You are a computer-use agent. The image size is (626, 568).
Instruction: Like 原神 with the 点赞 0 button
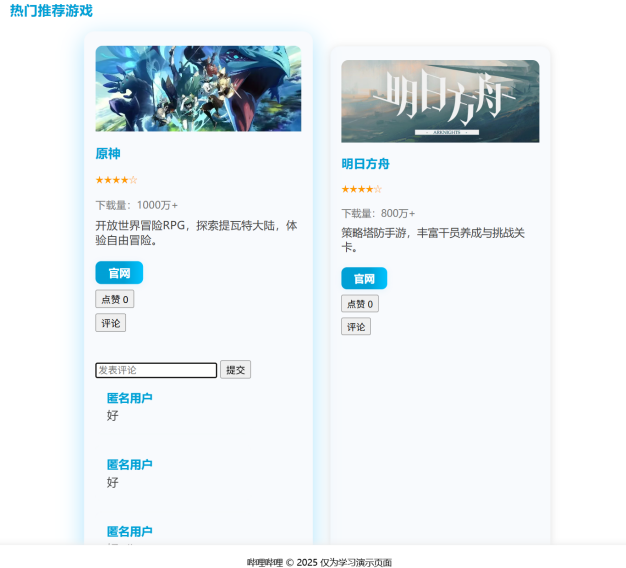115,299
